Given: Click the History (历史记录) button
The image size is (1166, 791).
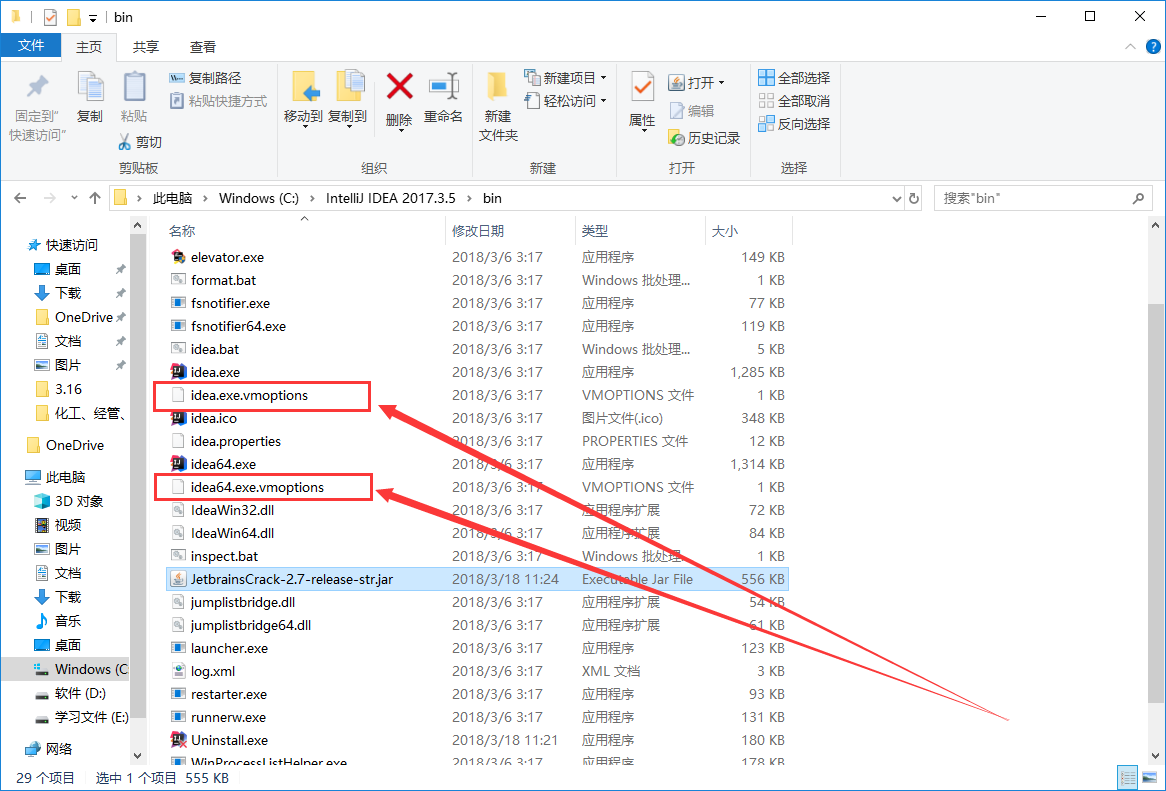Looking at the screenshot, I should tap(704, 138).
